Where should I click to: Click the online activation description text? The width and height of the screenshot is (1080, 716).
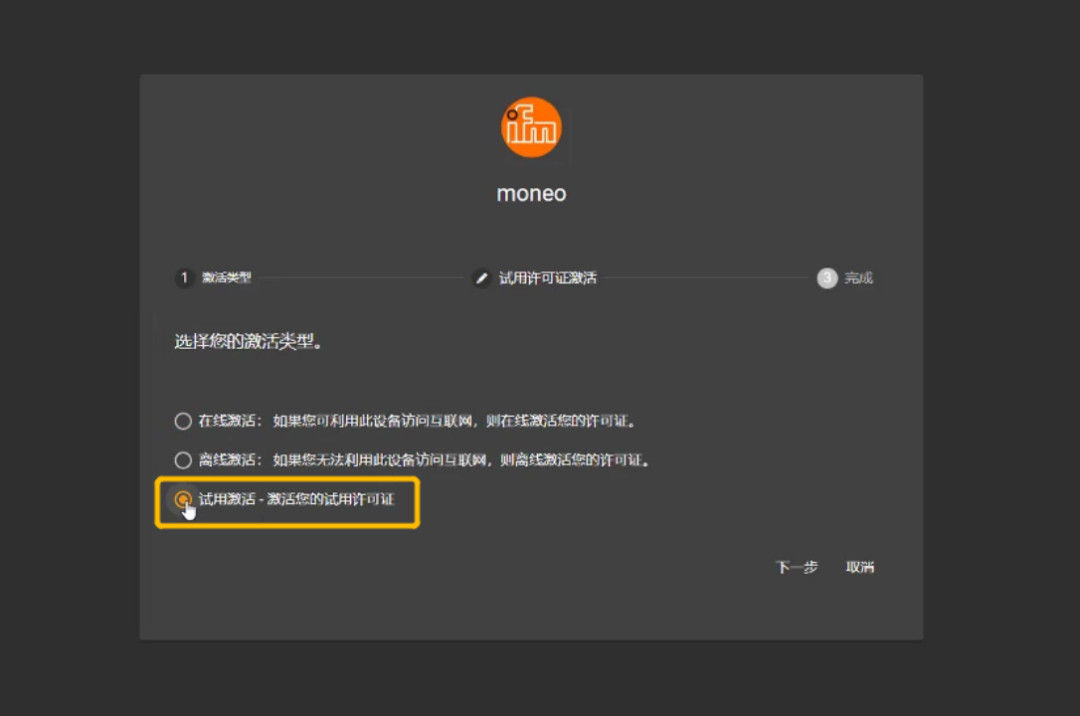pos(455,421)
